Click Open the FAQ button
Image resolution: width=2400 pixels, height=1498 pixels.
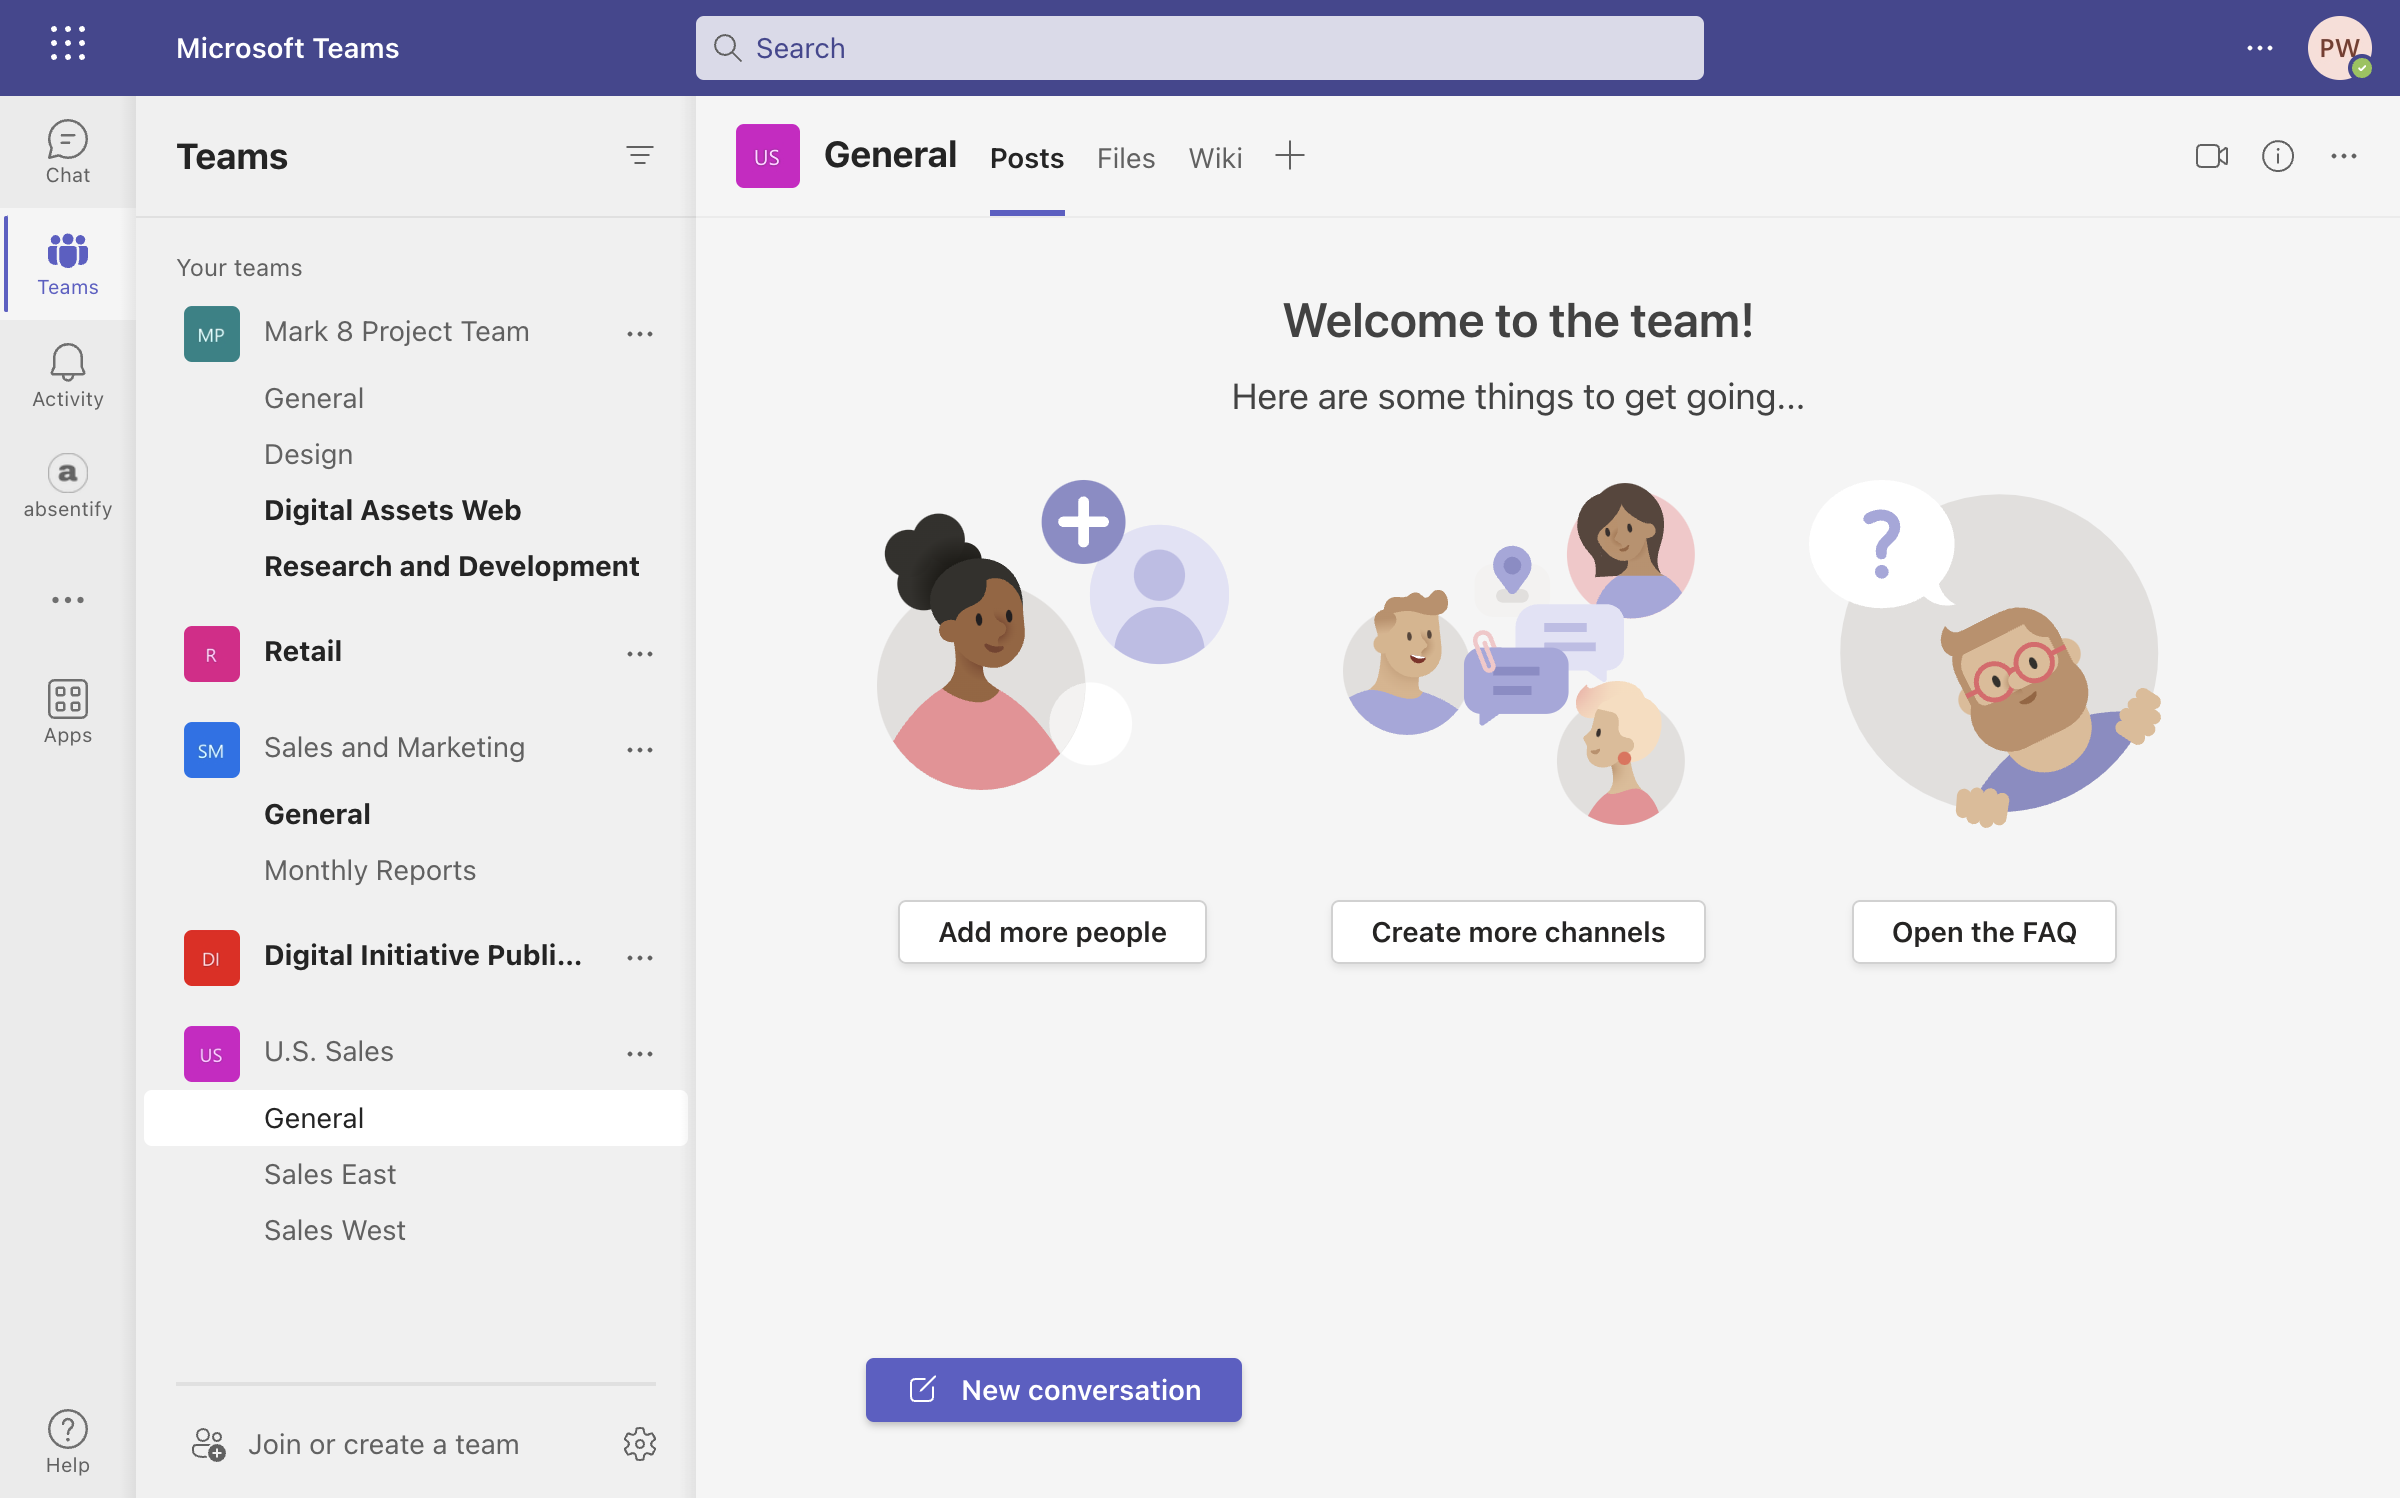click(1984, 932)
